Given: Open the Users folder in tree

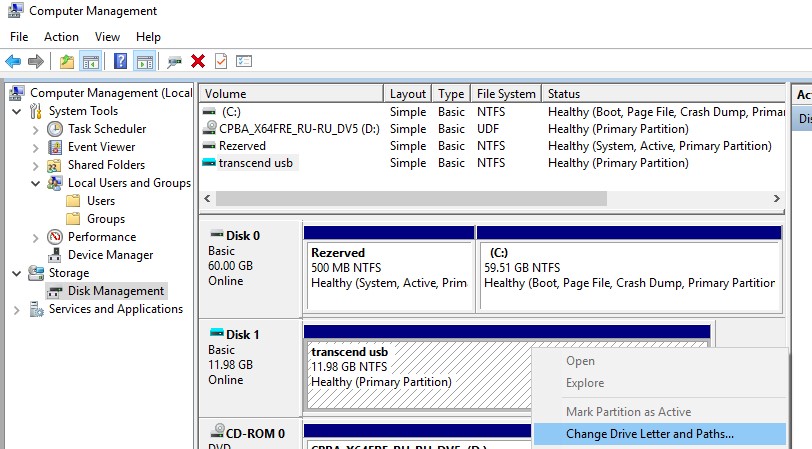Looking at the screenshot, I should click(x=101, y=201).
